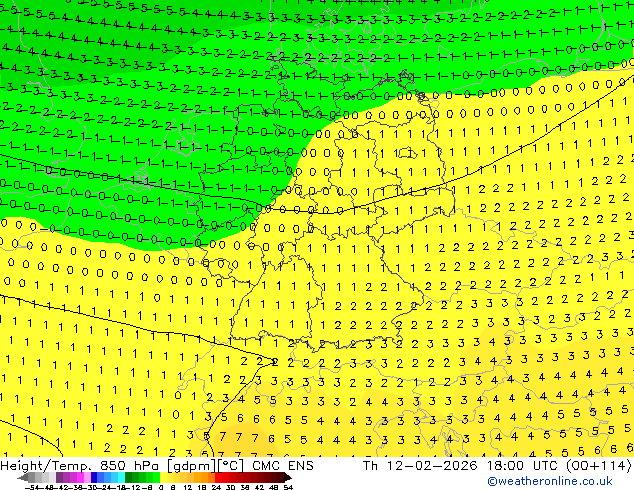Click the dark blue swatch in the legend

tap(94, 477)
